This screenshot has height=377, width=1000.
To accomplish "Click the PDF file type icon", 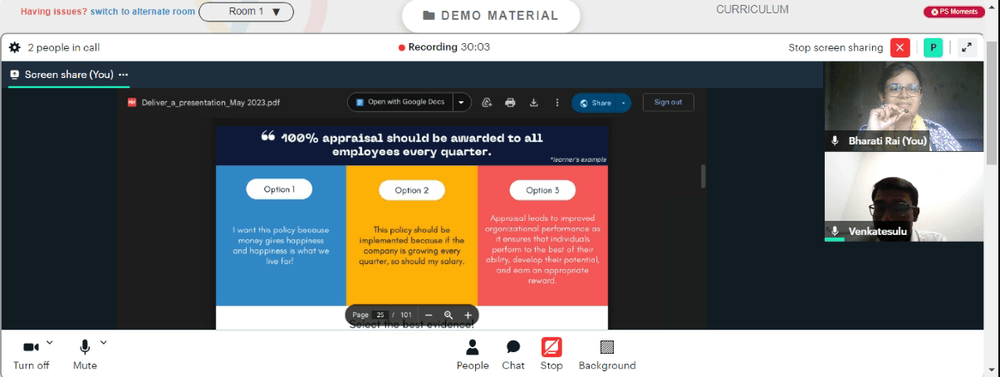I will click(132, 102).
